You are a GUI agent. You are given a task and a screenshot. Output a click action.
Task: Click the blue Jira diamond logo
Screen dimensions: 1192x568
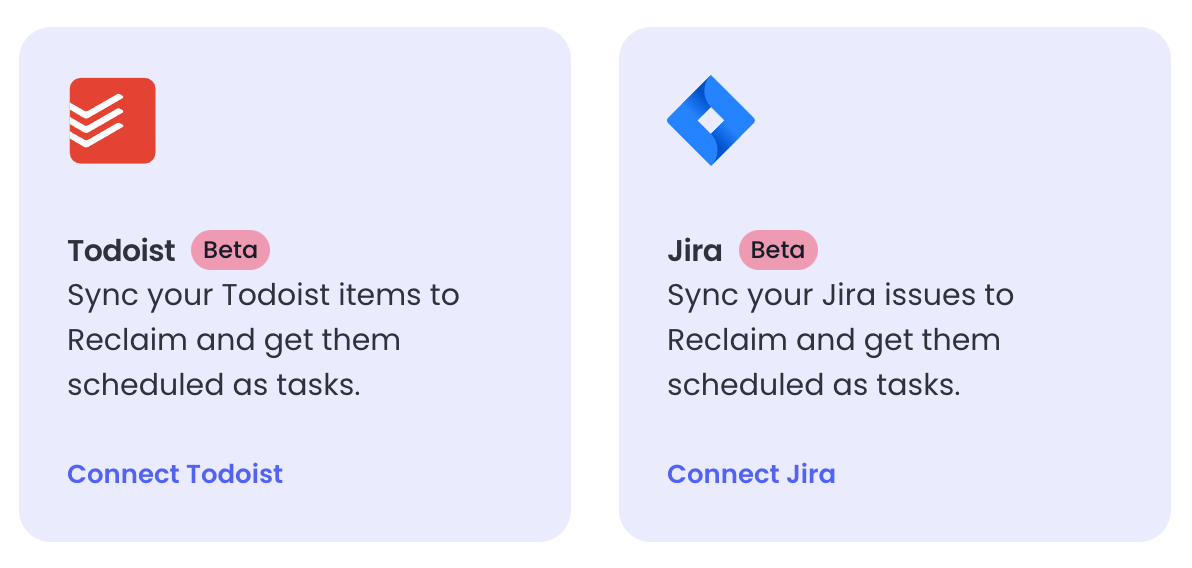(711, 120)
